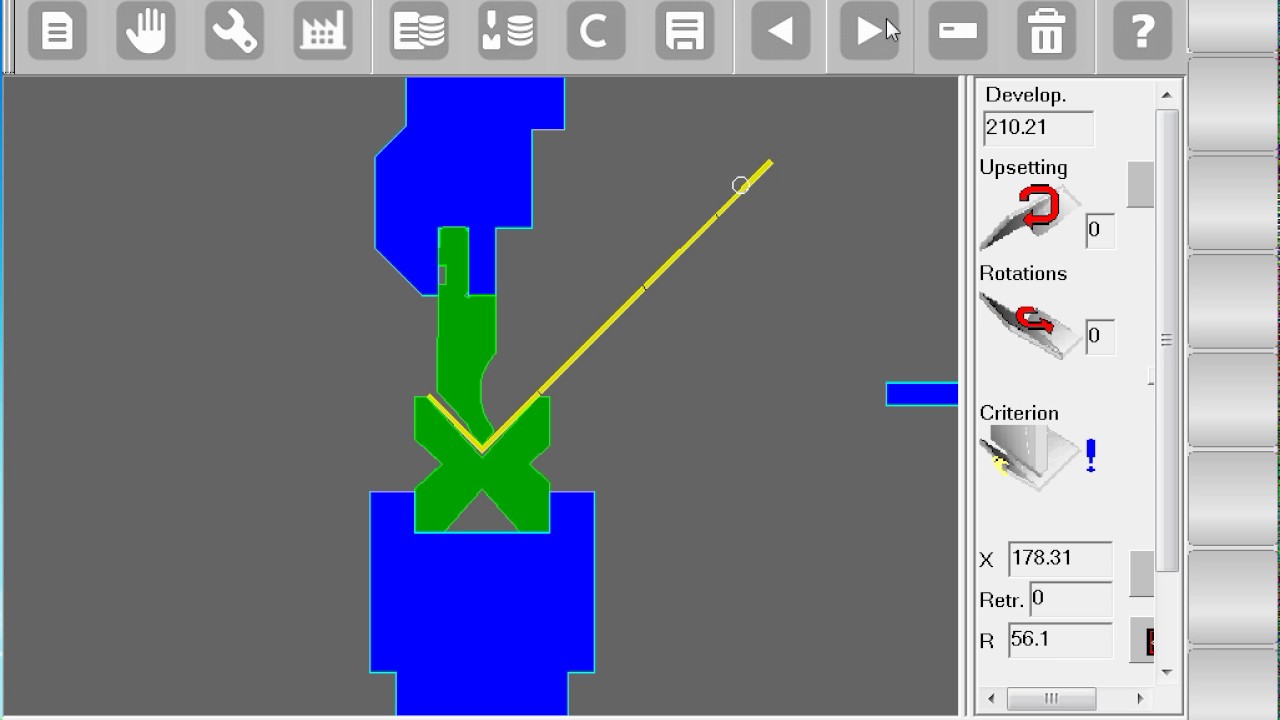
Task: Click the gray button right of X field
Action: pyautogui.click(x=1142, y=574)
